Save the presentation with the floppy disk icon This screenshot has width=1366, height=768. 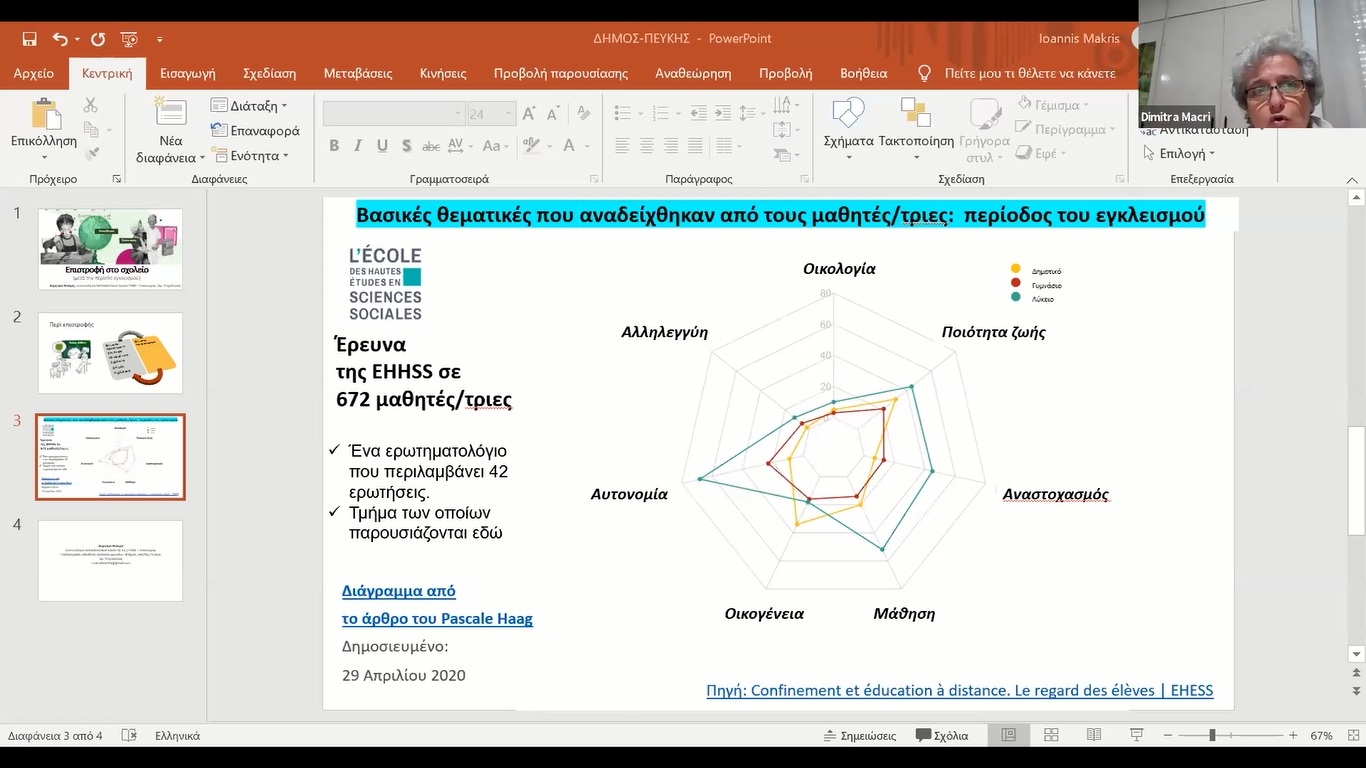coord(29,39)
